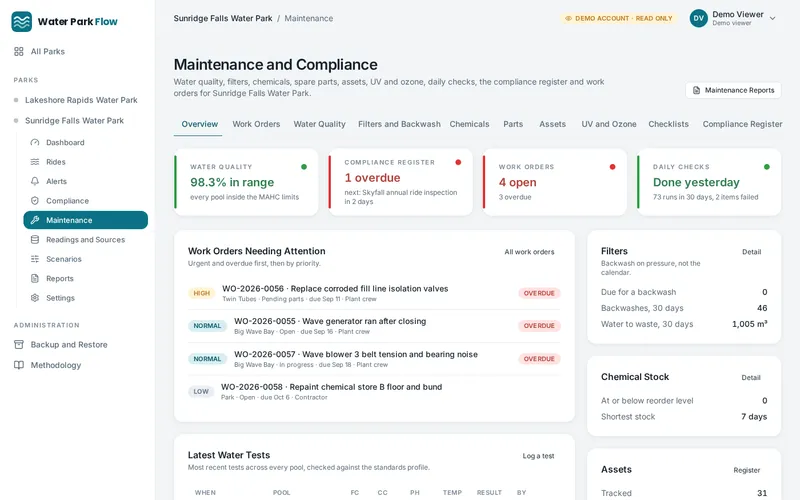Screen dimensions: 800x500
Task: Click the Shortest stock 7 days value
Action: (x=754, y=417)
